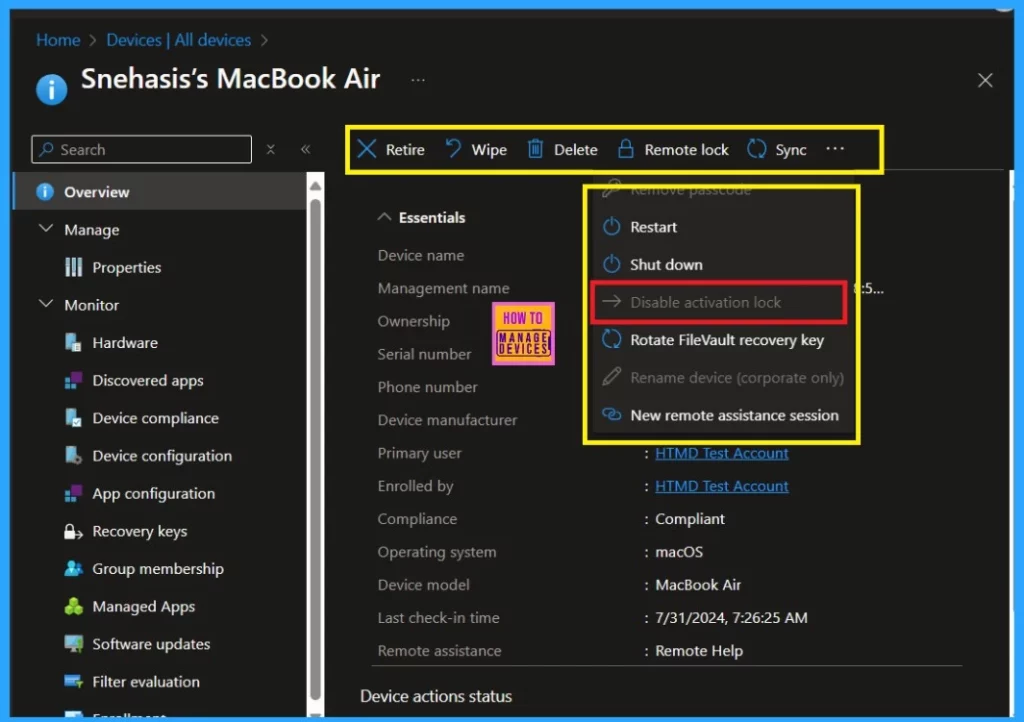Click the 7/31/2024, 7:26:25 AM check-in time
This screenshot has width=1024, height=722.
[x=731, y=618]
